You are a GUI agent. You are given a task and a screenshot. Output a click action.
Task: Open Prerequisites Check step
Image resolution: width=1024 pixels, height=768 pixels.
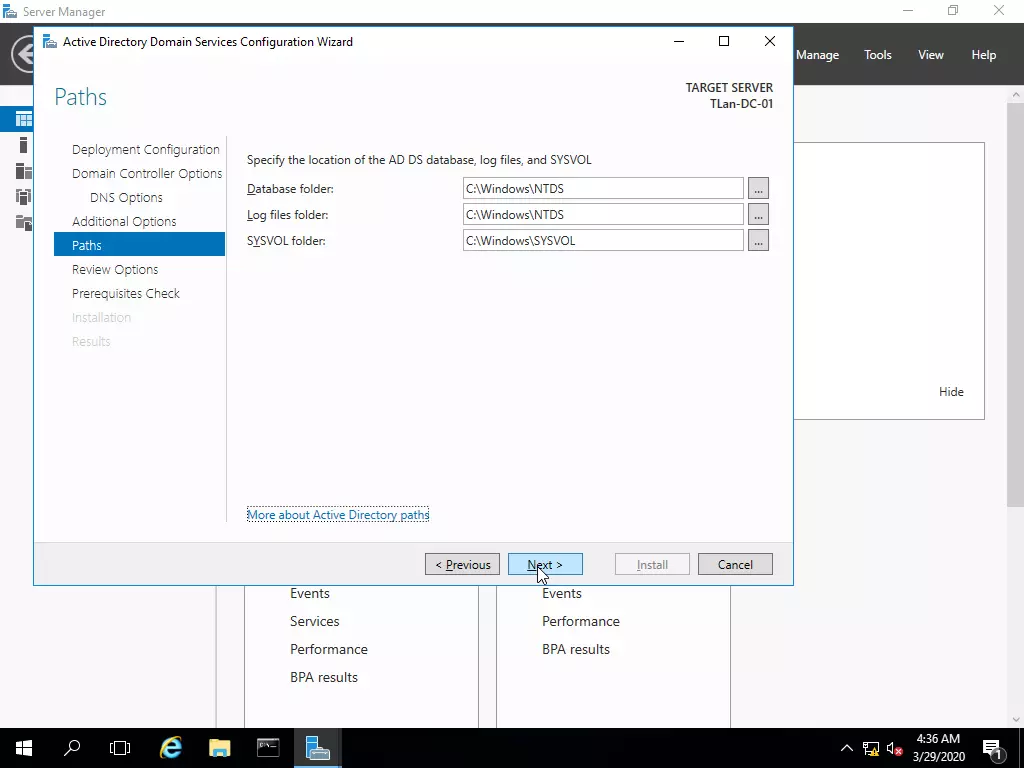[126, 294]
